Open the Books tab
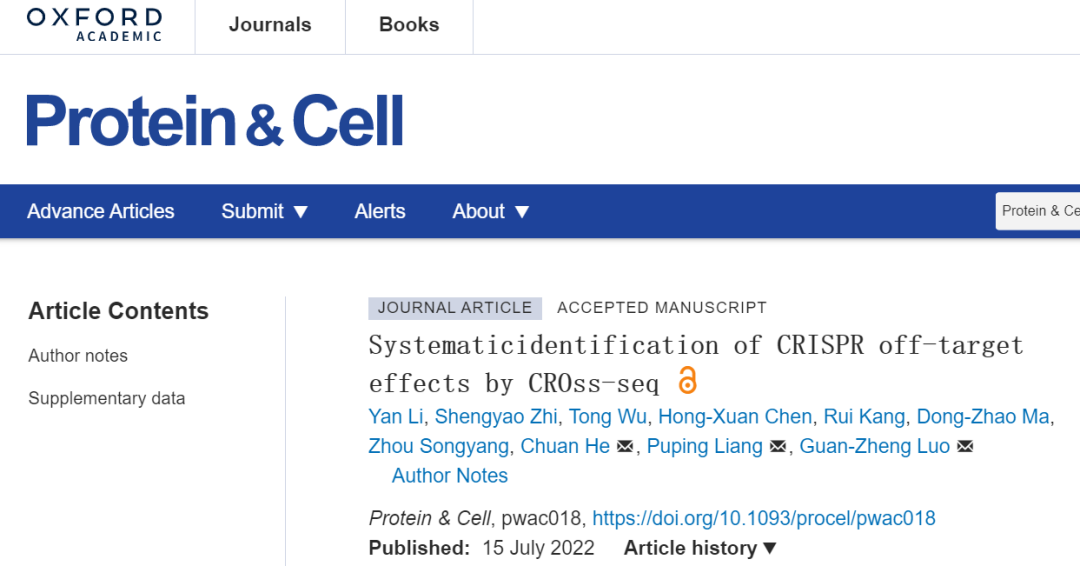Screen dimensions: 1080x566 point(409,25)
